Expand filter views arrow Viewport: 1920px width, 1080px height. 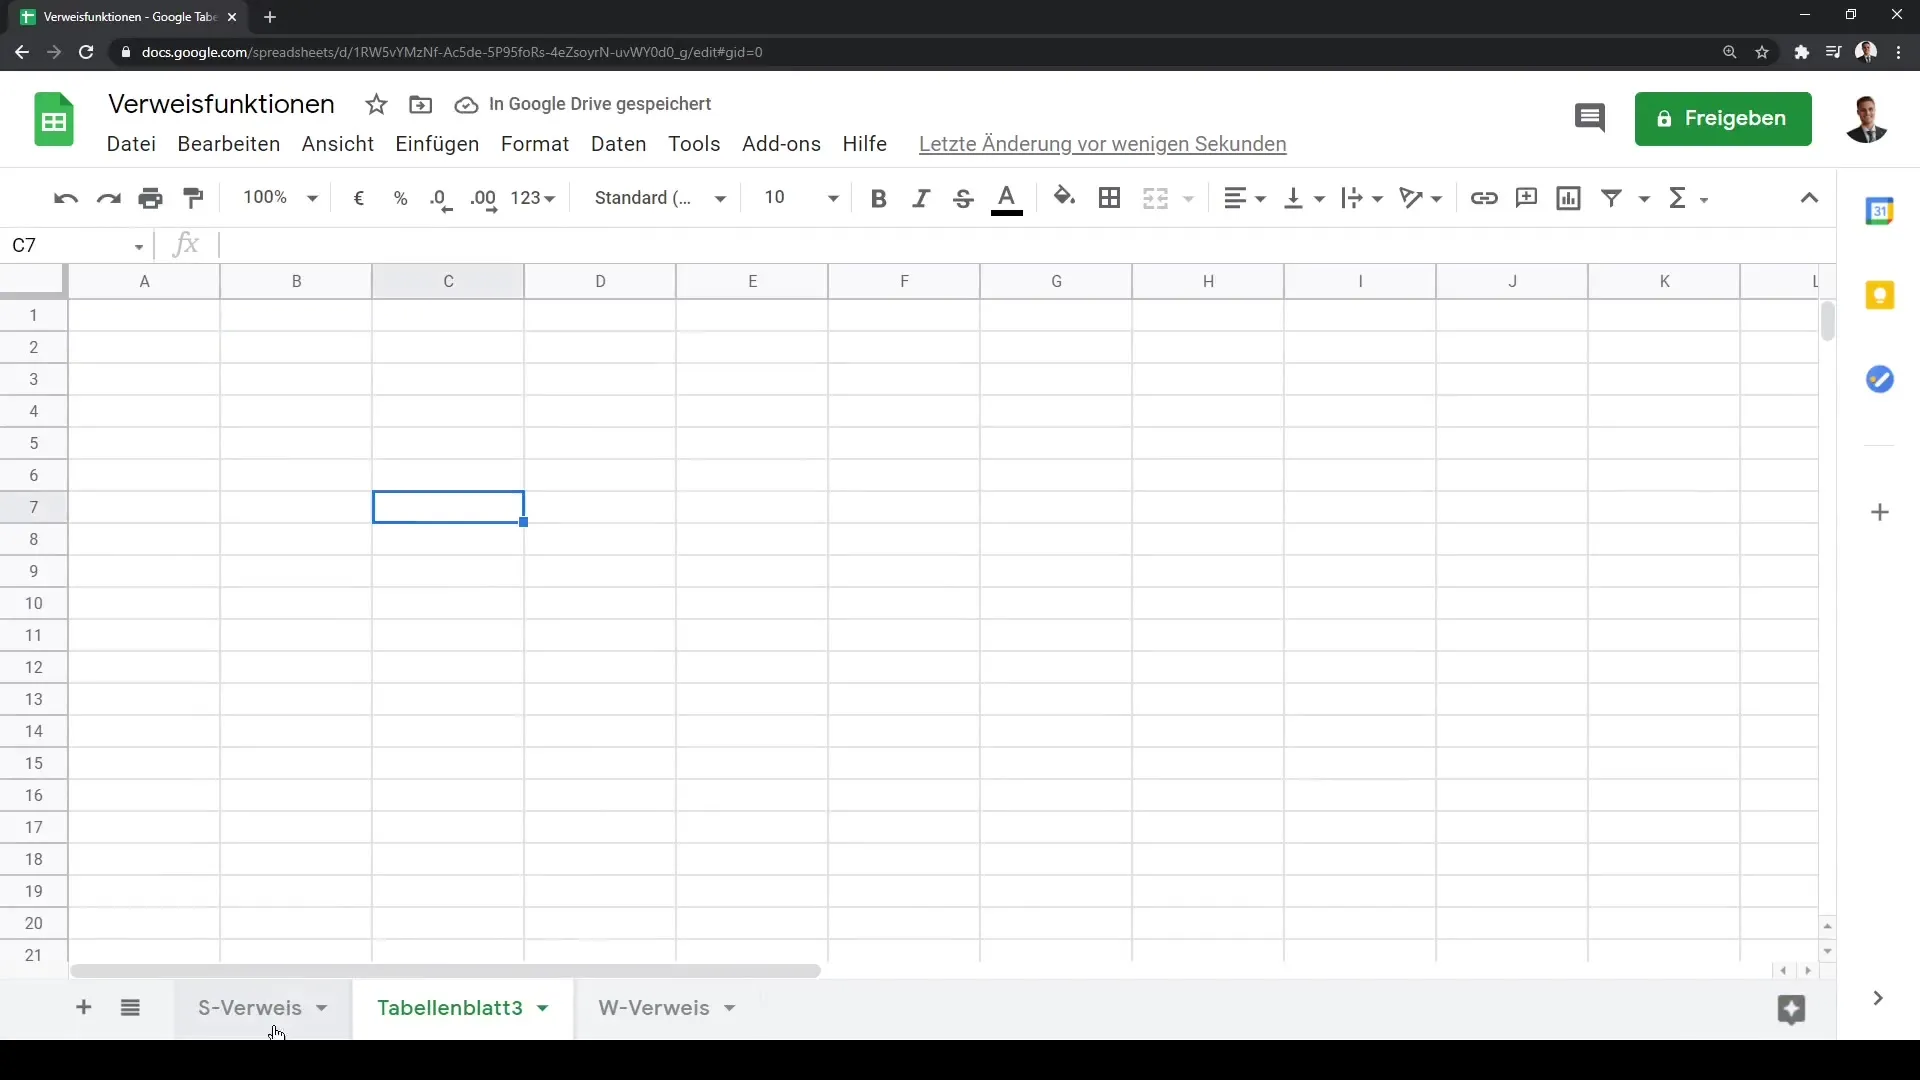pyautogui.click(x=1644, y=199)
